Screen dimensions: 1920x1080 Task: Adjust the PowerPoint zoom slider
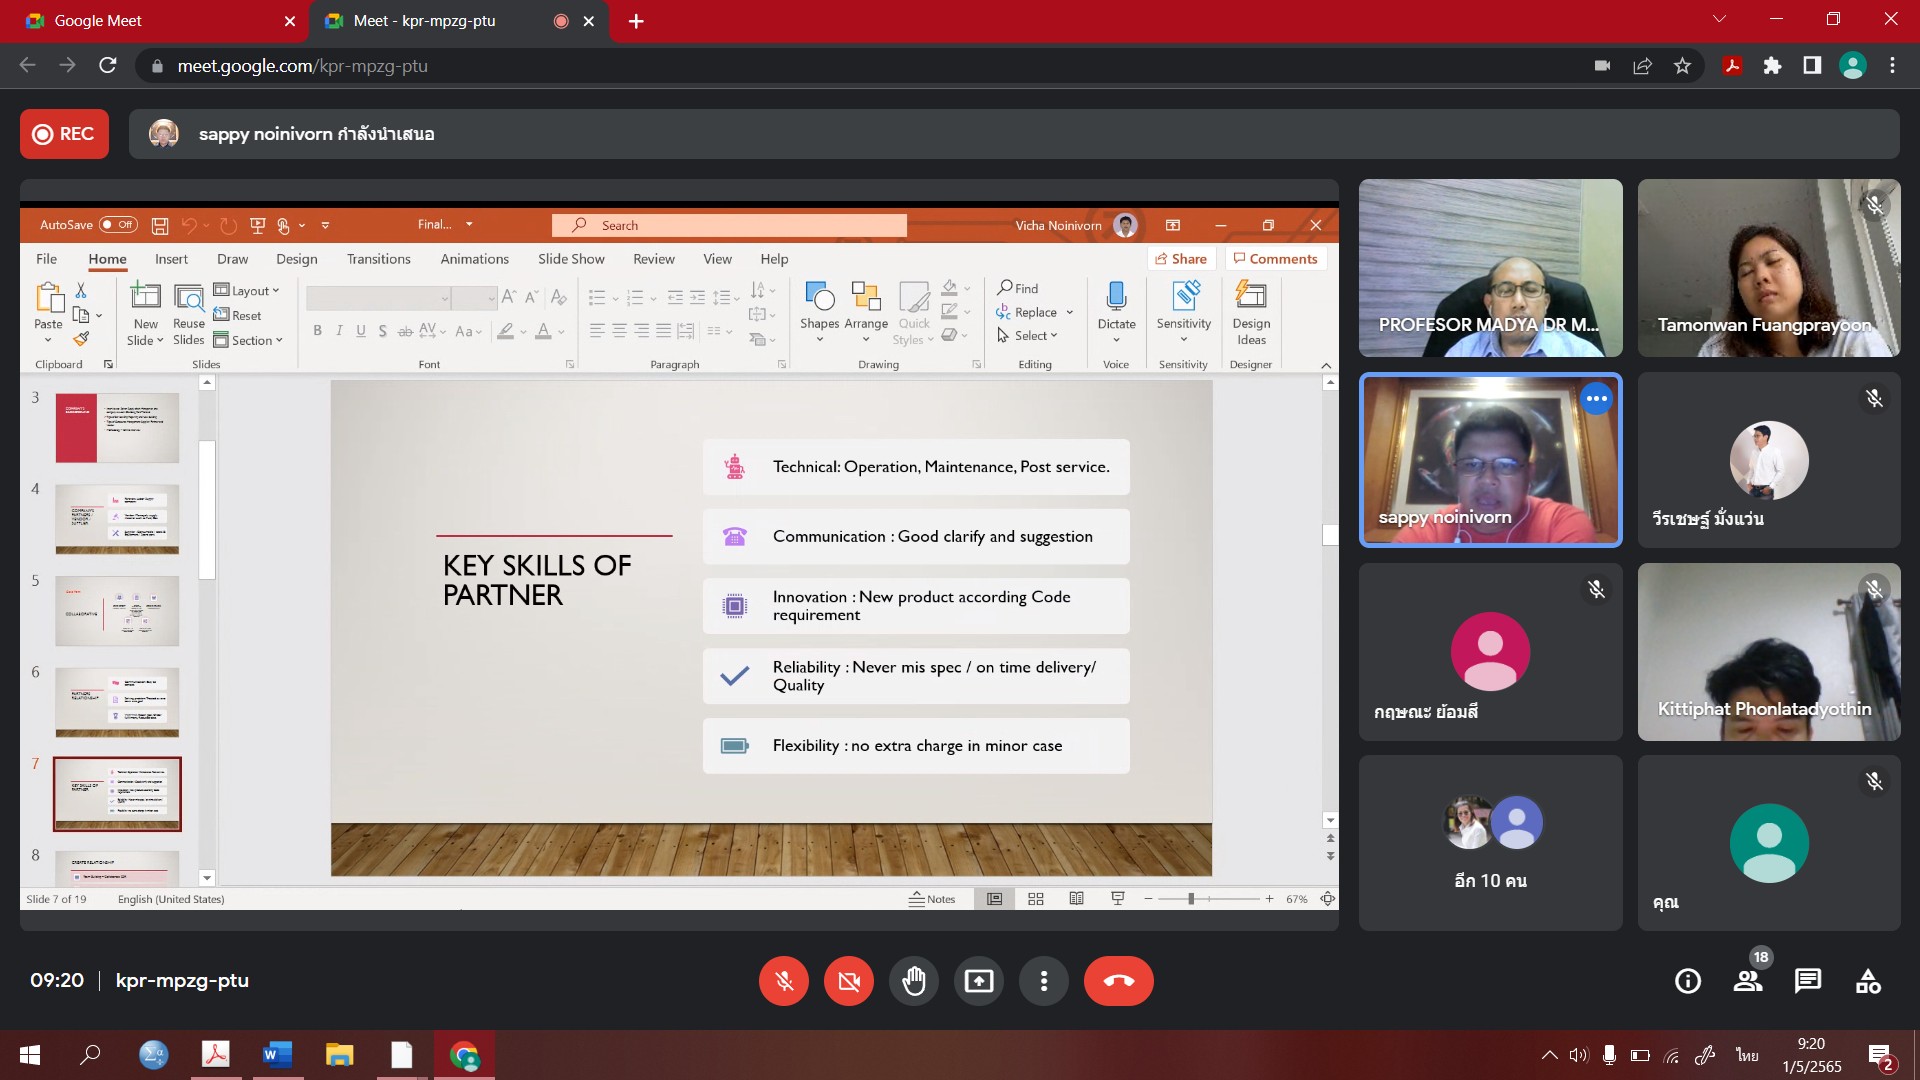coord(1191,899)
